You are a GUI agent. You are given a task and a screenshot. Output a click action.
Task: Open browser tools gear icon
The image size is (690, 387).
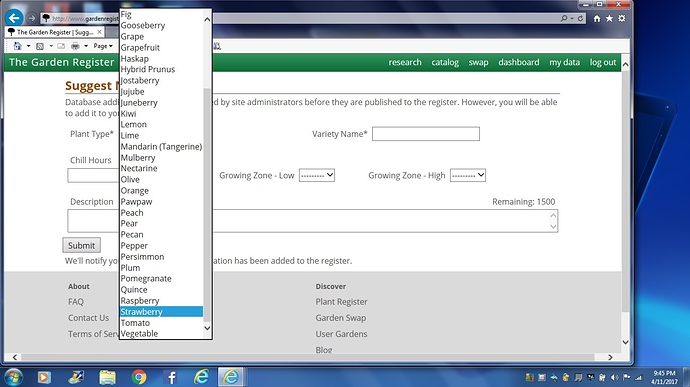click(621, 18)
